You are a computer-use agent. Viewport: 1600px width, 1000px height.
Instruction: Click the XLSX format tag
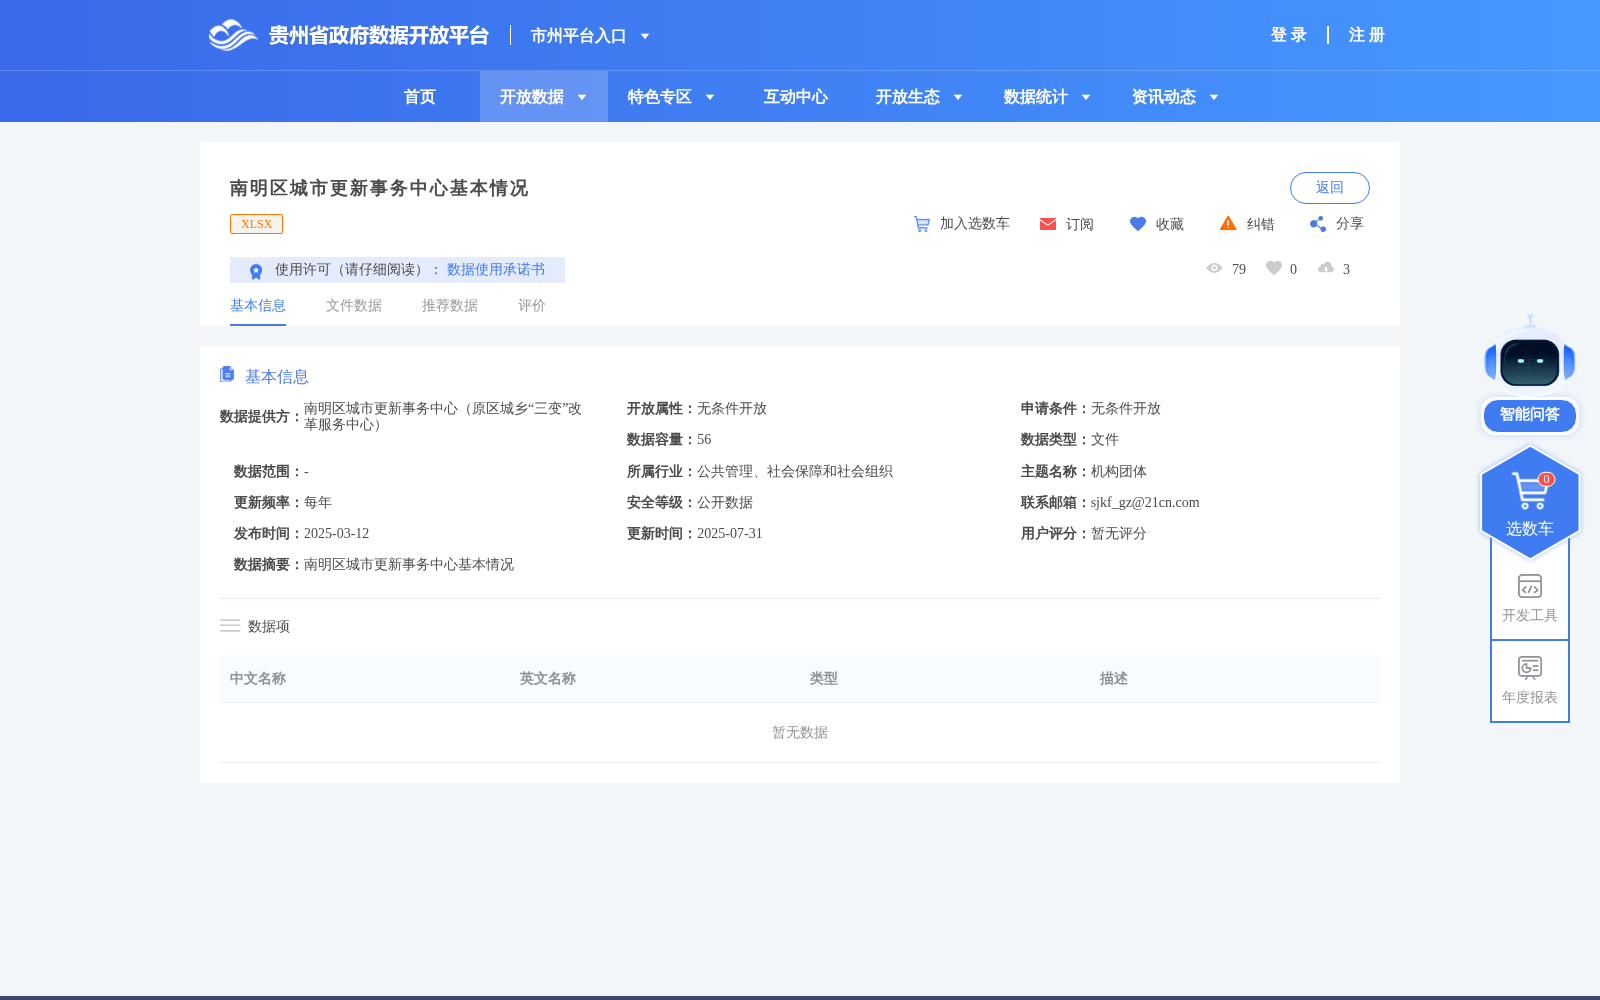(256, 224)
